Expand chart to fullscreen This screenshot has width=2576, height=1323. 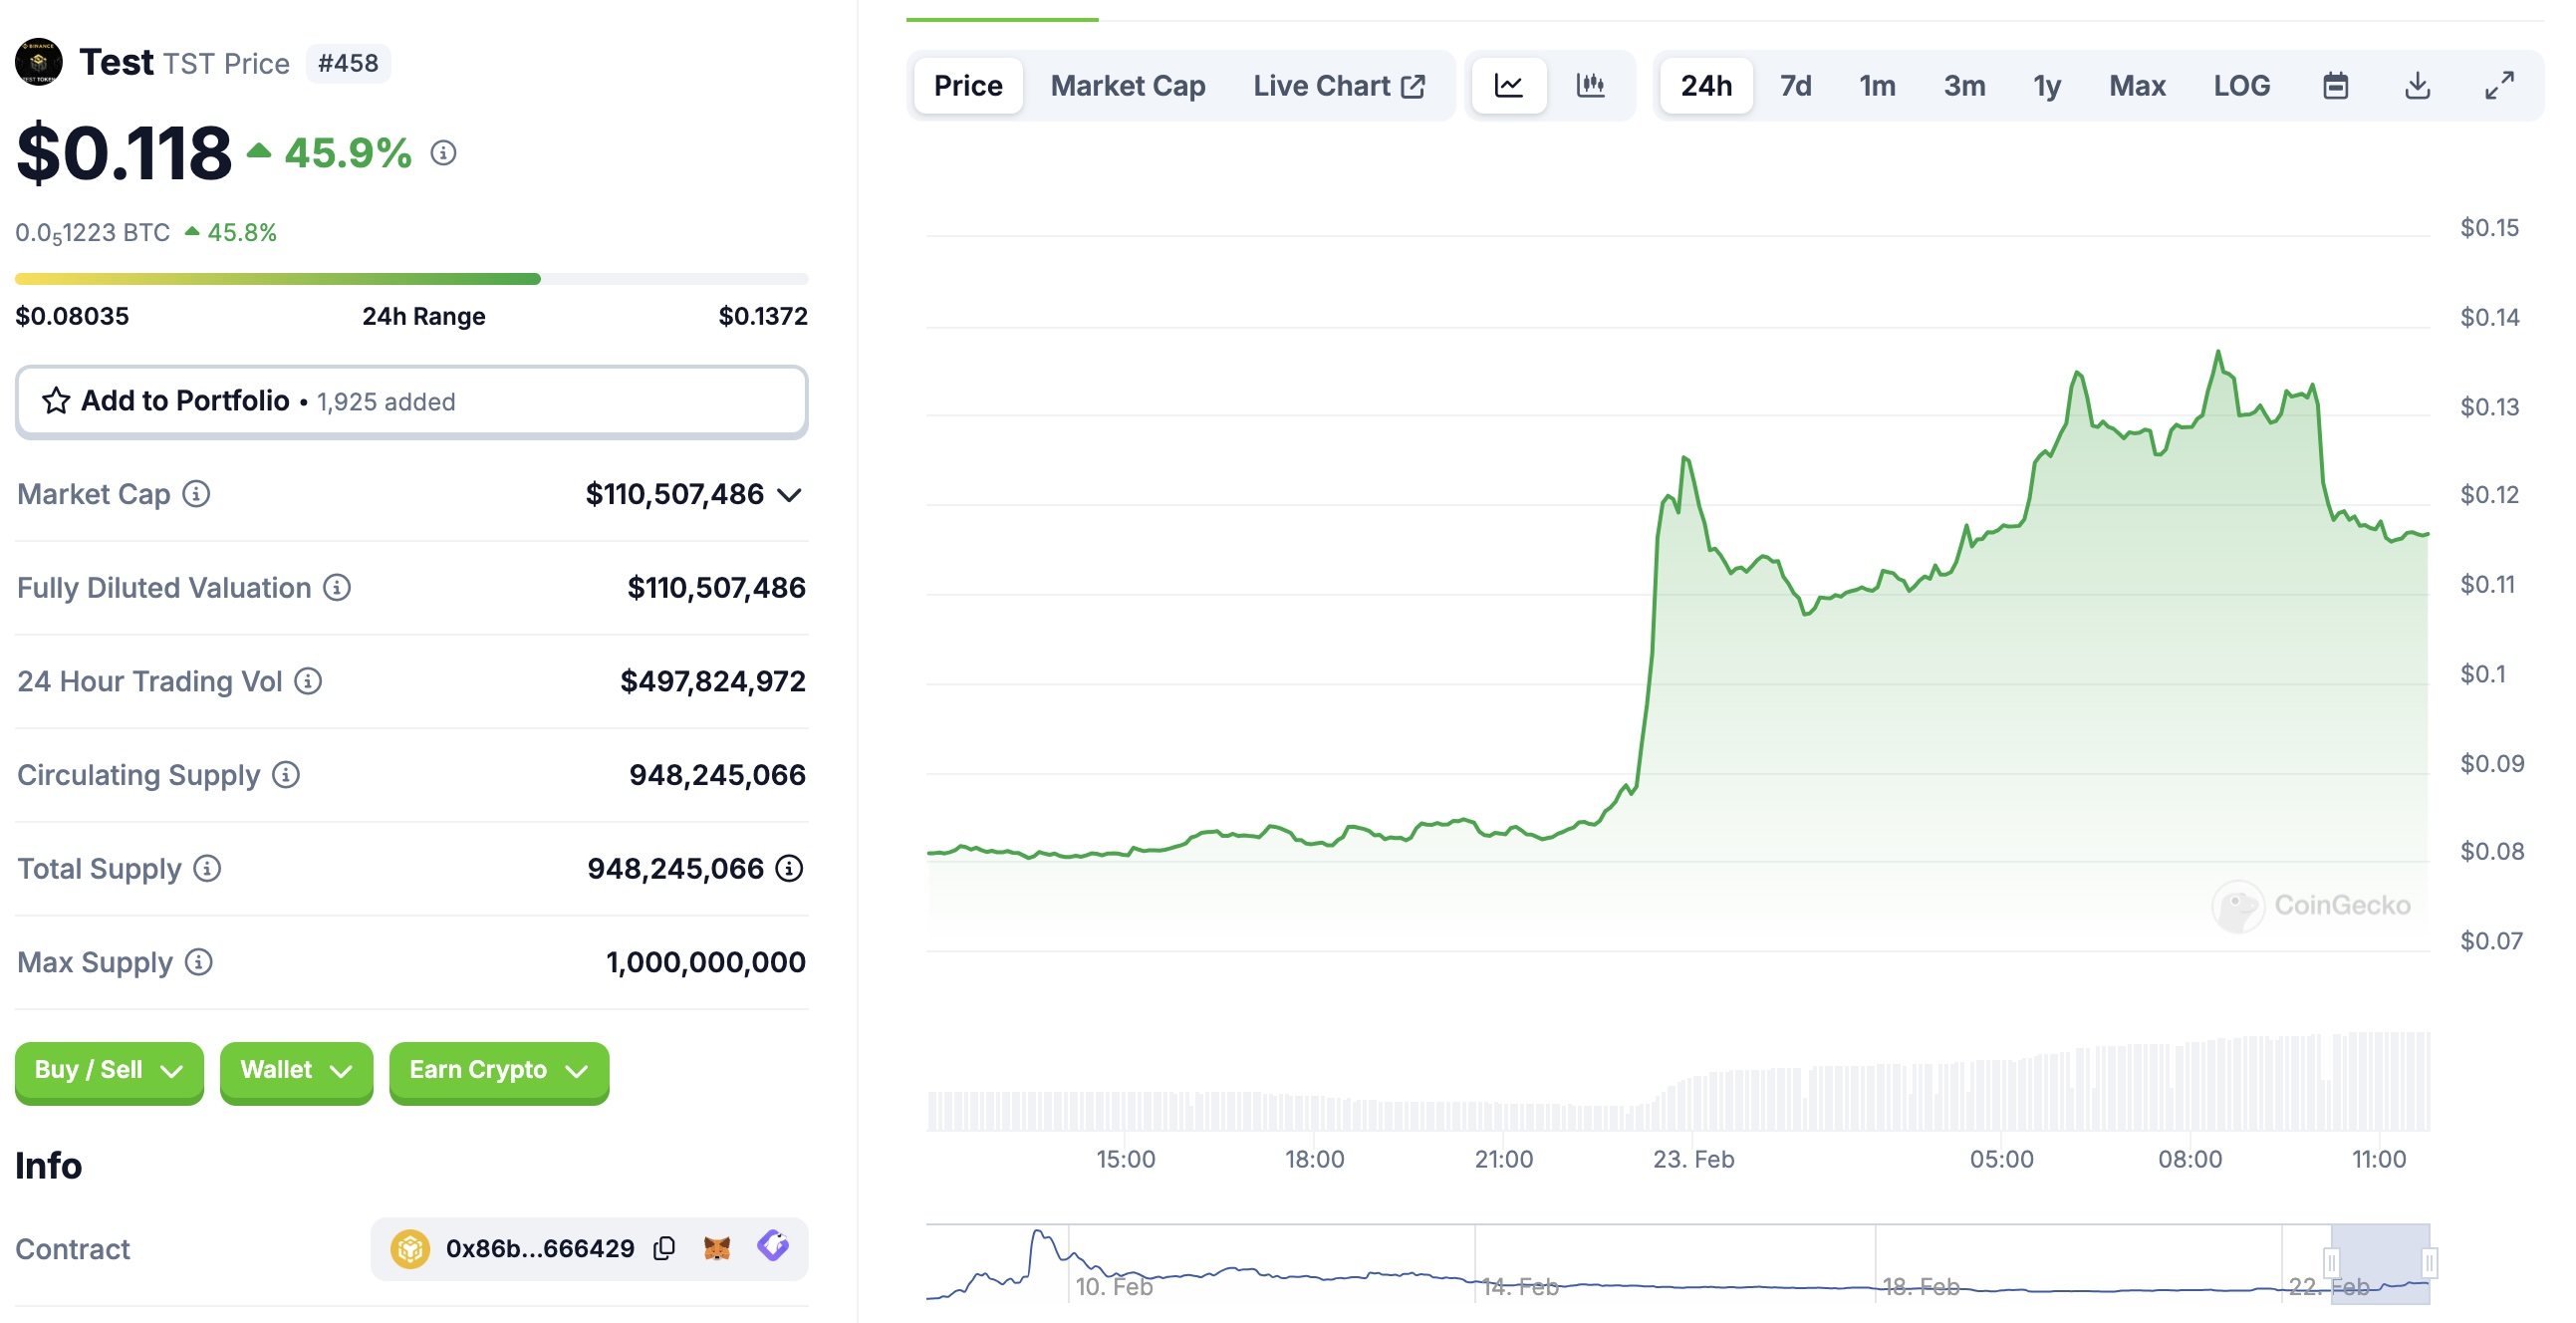(x=2499, y=86)
